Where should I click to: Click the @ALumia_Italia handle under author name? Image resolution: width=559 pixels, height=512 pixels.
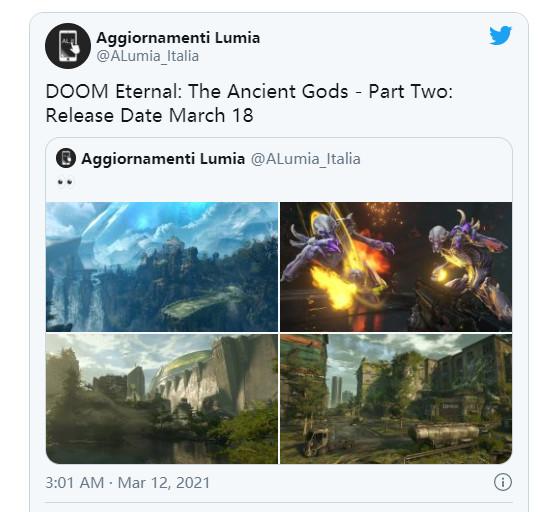[148, 56]
